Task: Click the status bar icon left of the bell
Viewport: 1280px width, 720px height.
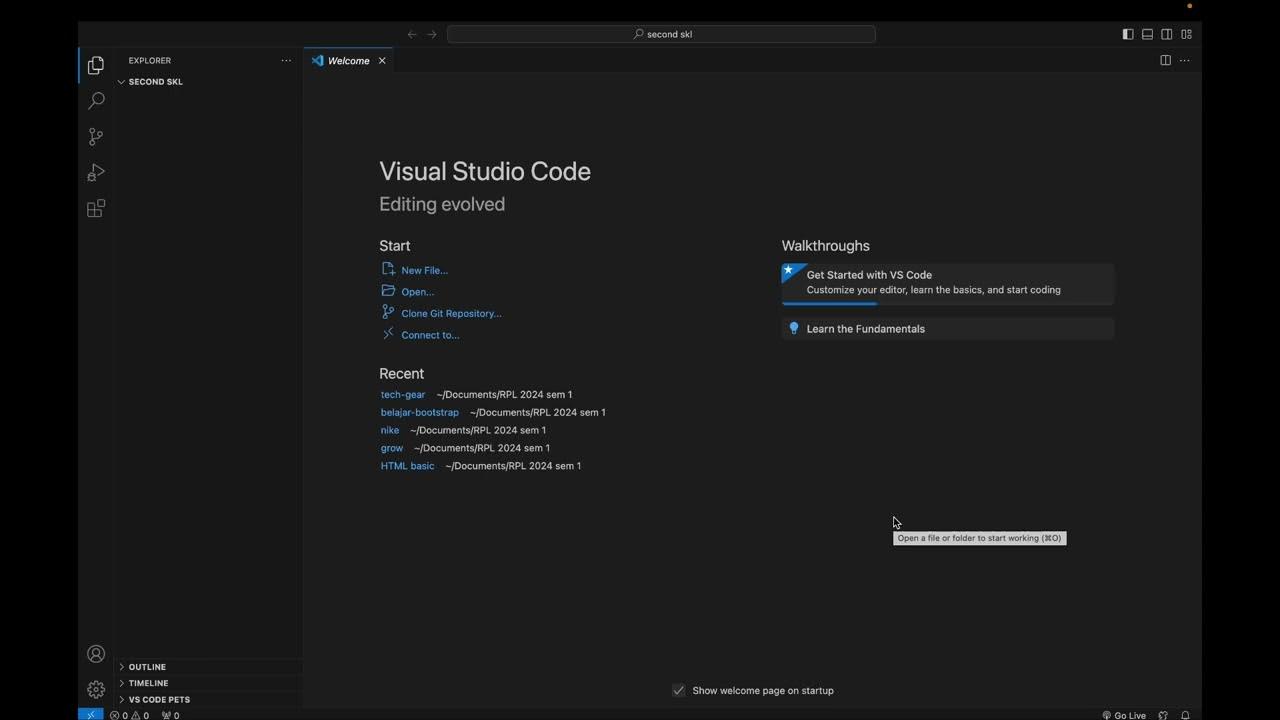Action: coord(1163,715)
